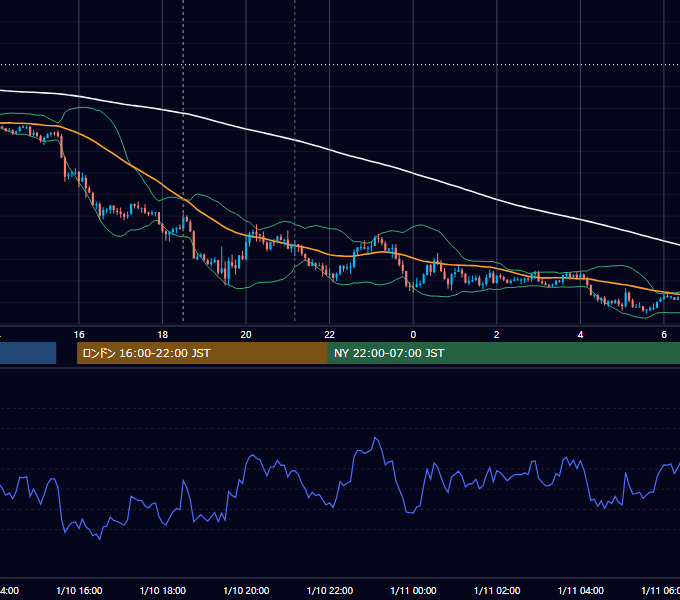
Task: Select the NY 22:00-07:00 JST session bar
Action: click(x=503, y=353)
